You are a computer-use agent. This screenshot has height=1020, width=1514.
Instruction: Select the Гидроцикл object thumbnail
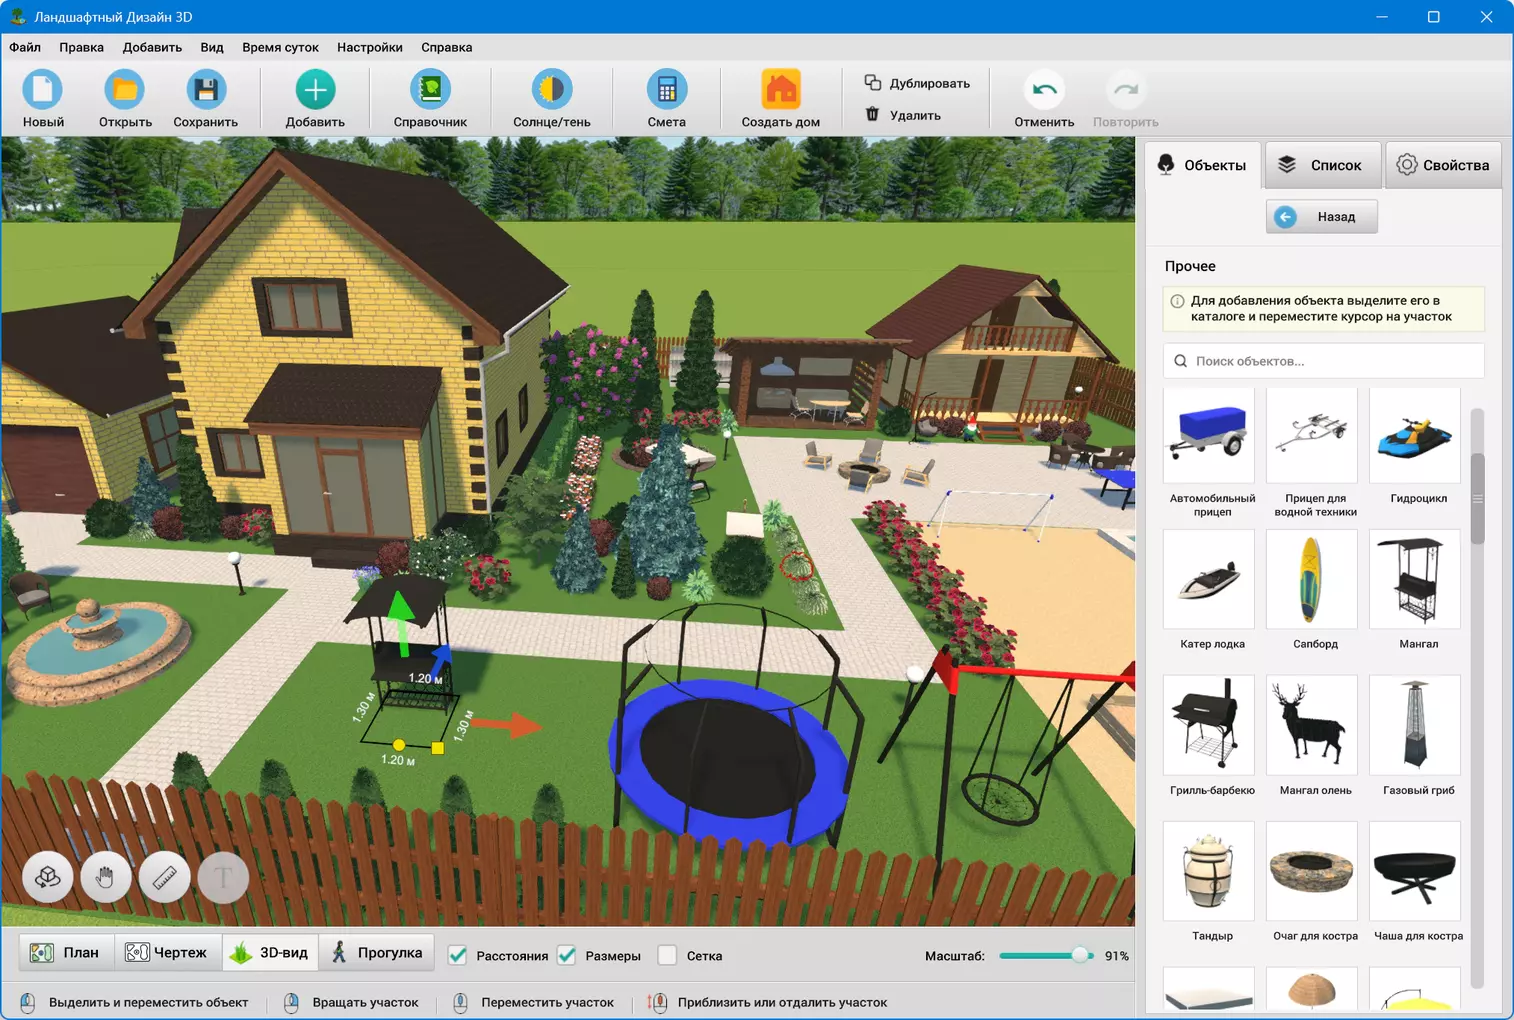[x=1415, y=437]
